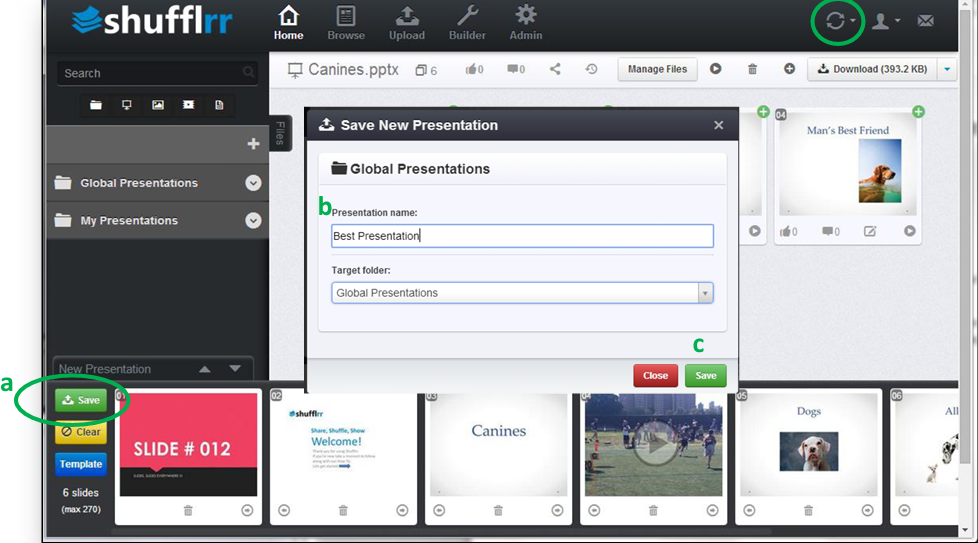Add new folder with plus icon
The width and height of the screenshot is (978, 543).
point(253,144)
